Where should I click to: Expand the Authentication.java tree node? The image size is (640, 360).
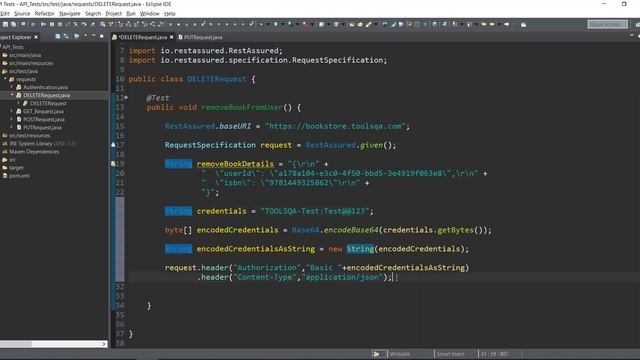(x=12, y=87)
